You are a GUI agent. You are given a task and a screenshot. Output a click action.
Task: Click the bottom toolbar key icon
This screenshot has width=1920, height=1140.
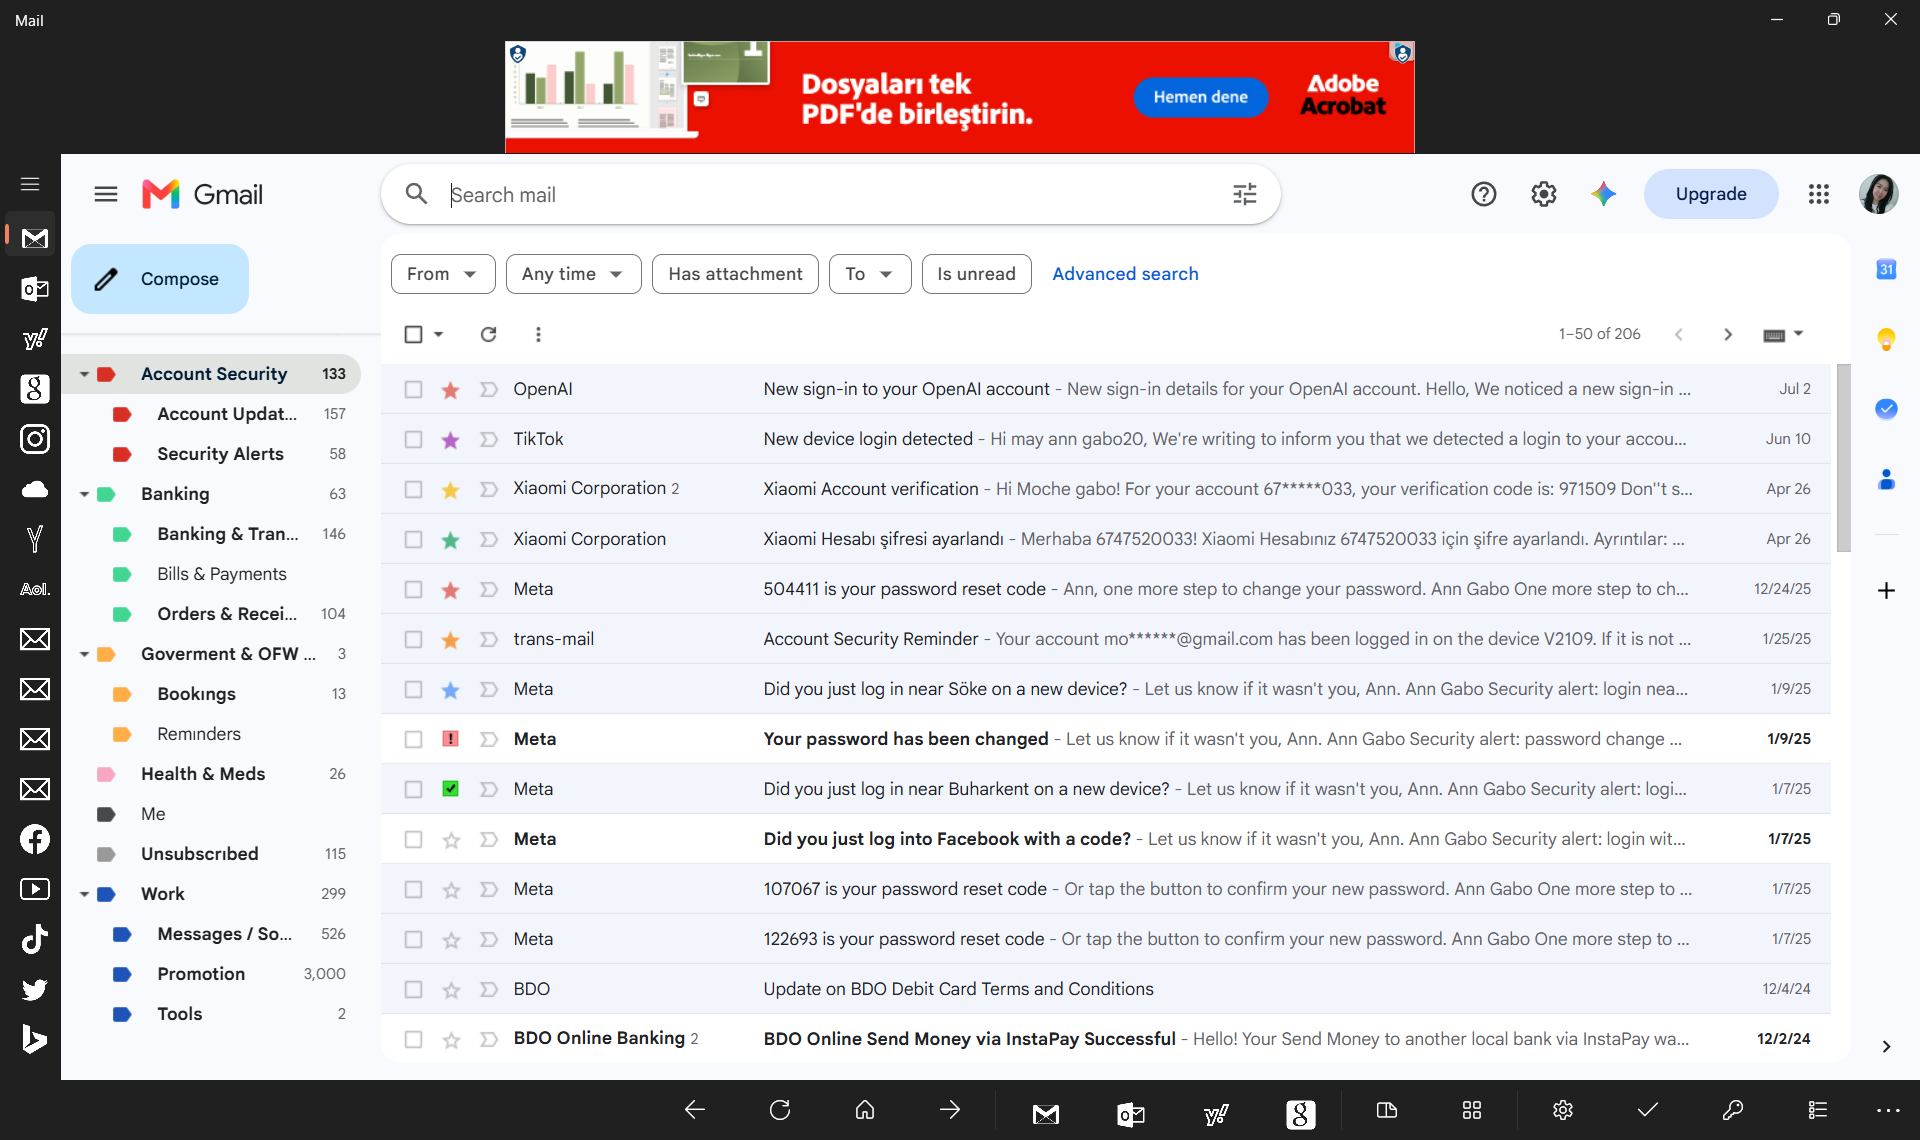[1733, 1110]
